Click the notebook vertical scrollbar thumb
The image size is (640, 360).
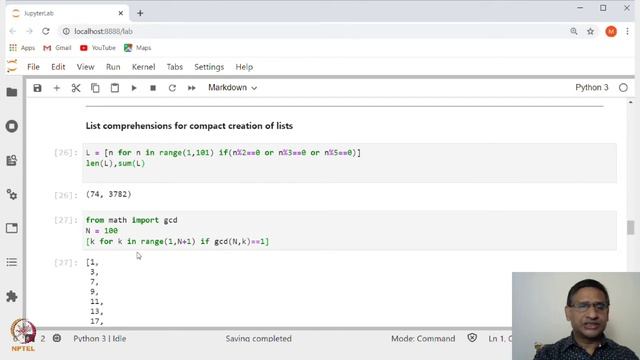point(631,227)
